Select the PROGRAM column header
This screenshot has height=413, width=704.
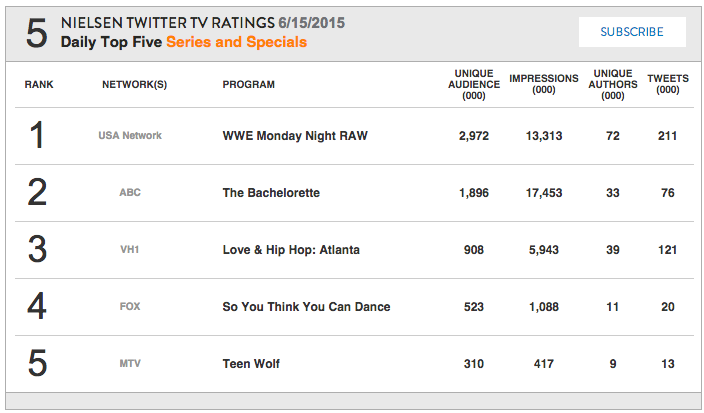click(x=249, y=84)
